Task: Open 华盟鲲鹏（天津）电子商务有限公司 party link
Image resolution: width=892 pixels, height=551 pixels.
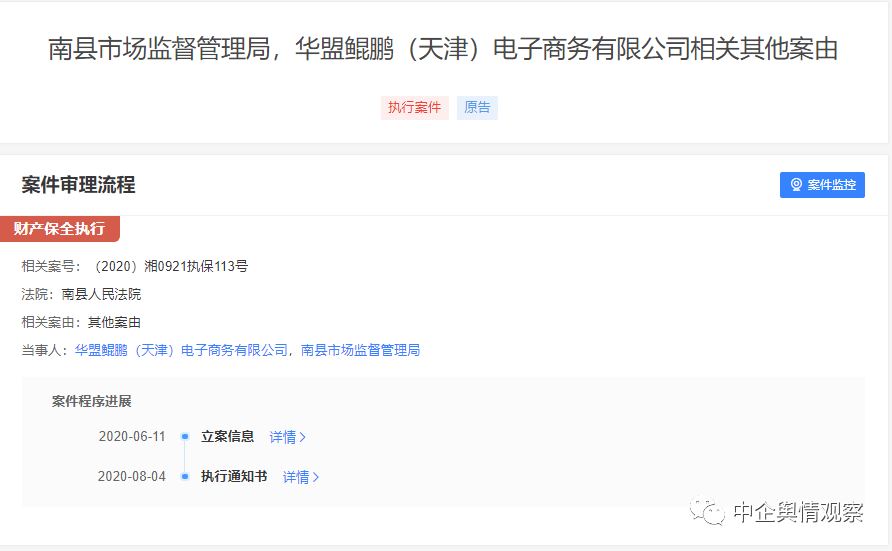Action: [x=181, y=350]
